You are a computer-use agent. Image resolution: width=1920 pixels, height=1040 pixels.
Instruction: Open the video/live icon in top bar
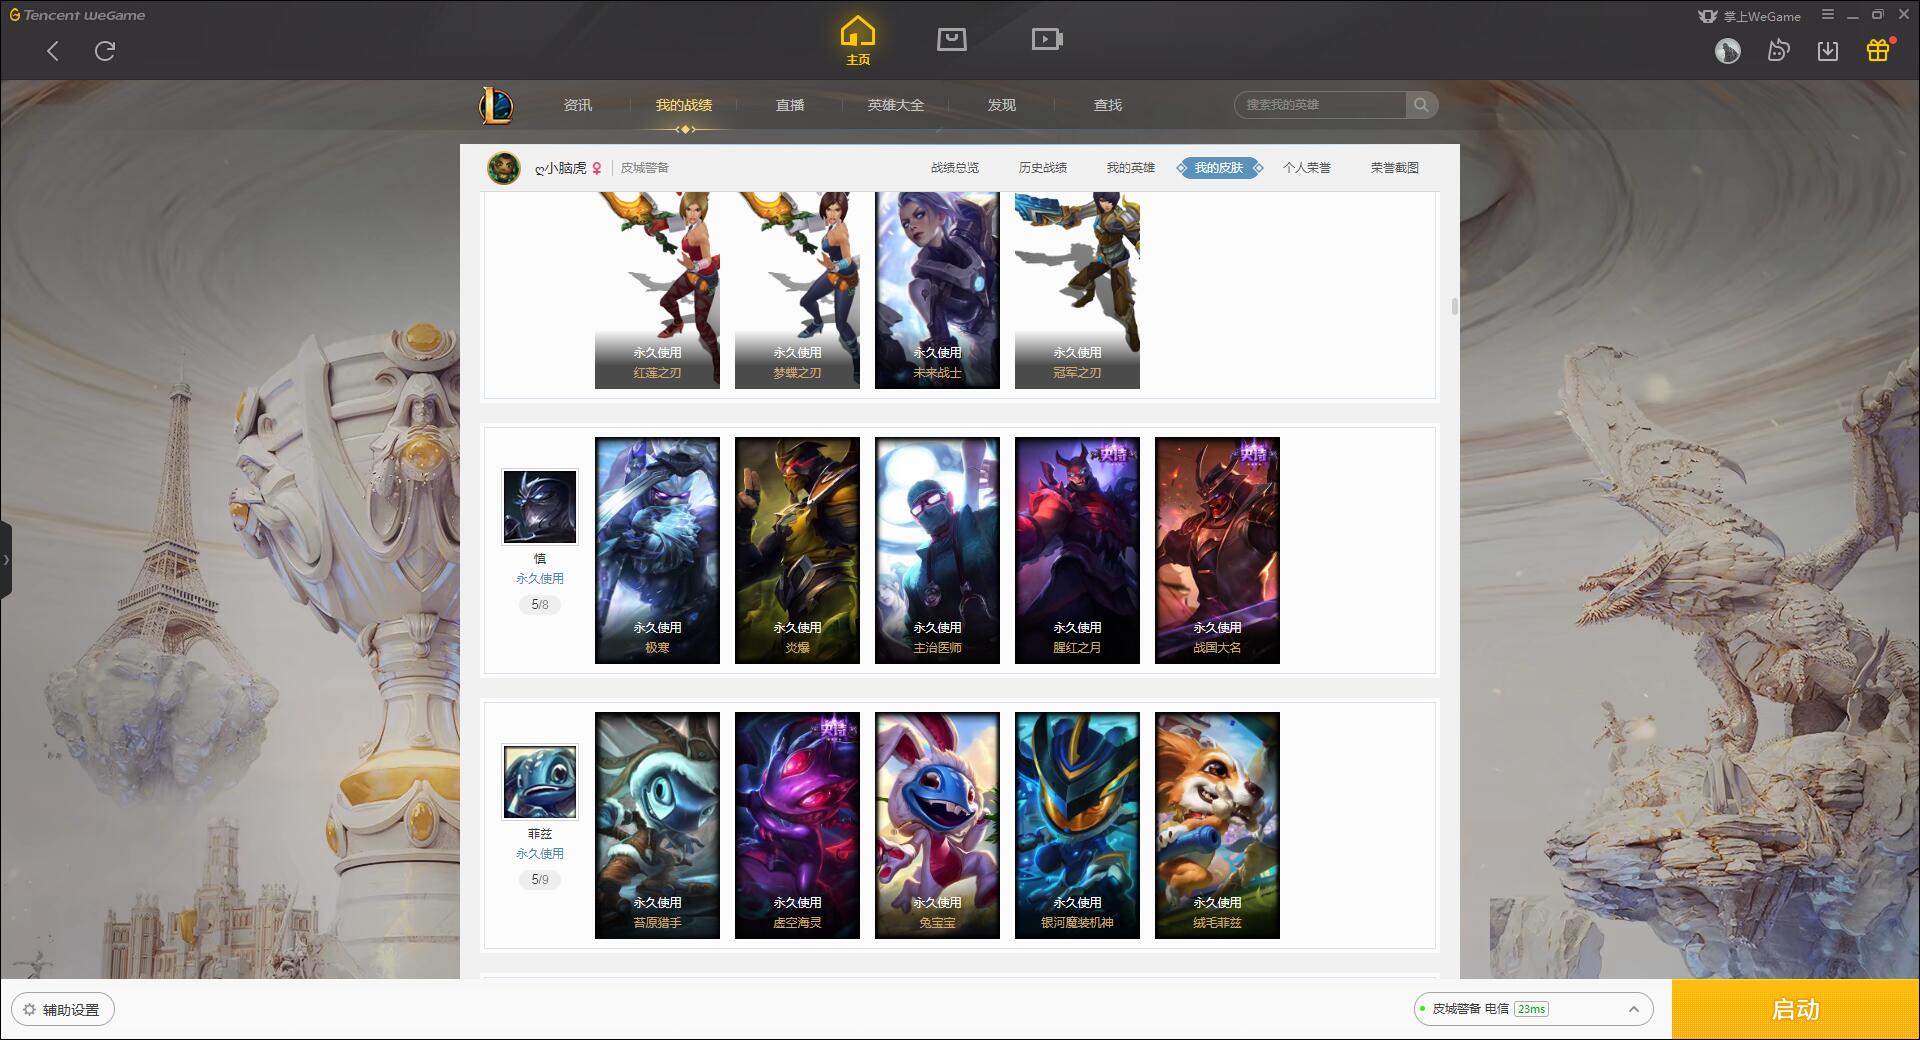[x=1046, y=39]
